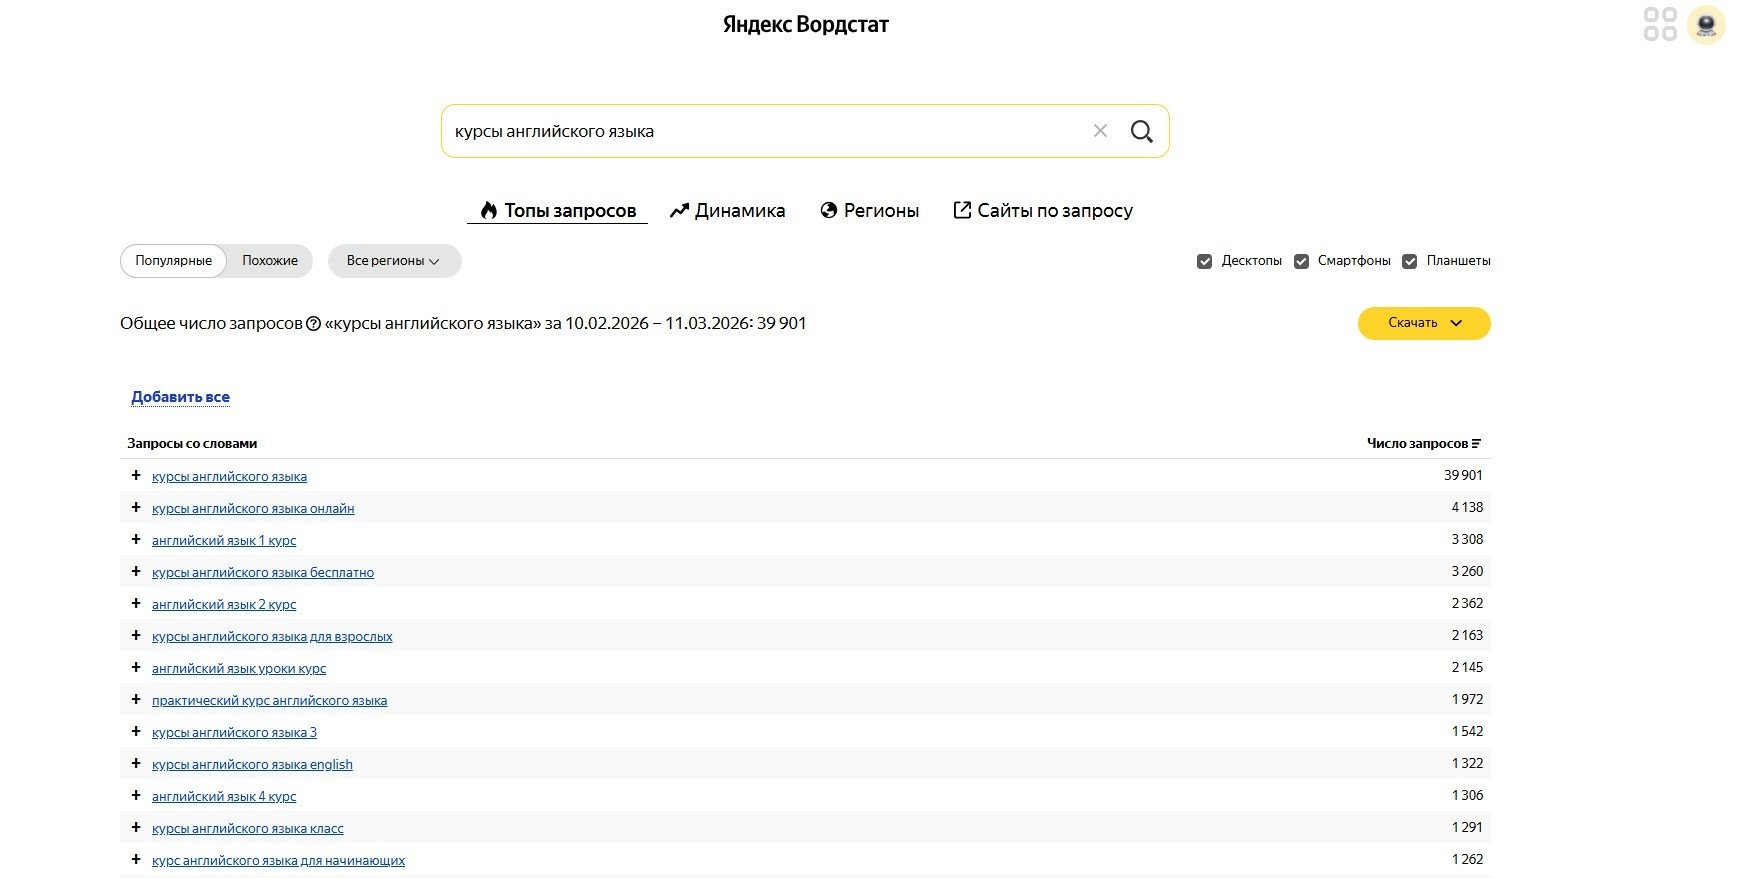The image size is (1751, 878).
Task: Open the user profile avatar
Action: 1706,25
